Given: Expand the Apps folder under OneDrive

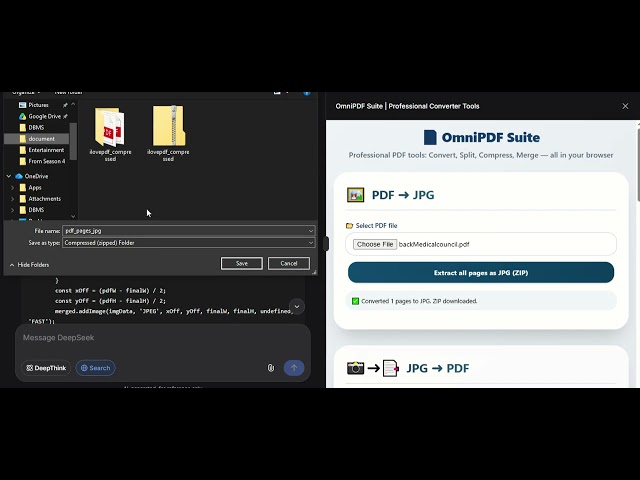Looking at the screenshot, I should coord(12,188).
